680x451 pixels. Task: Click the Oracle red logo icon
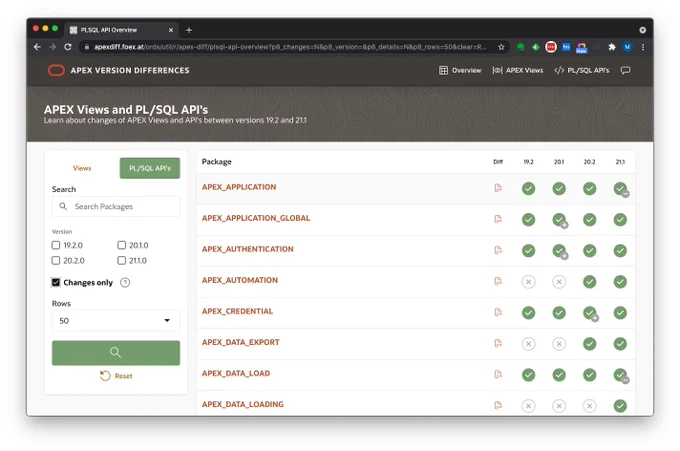coord(56,70)
